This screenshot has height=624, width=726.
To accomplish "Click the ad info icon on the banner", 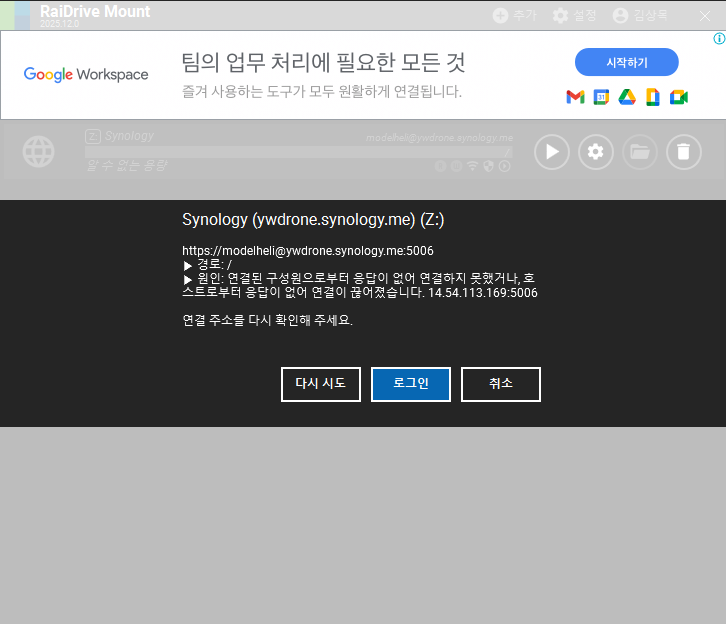I will [718, 38].
